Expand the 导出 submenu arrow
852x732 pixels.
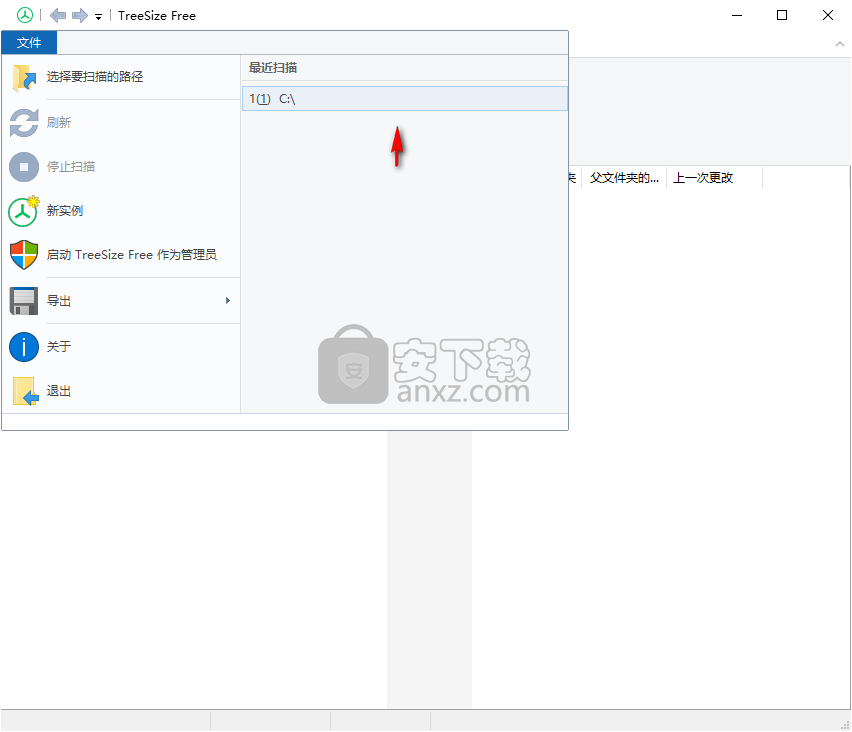(228, 301)
